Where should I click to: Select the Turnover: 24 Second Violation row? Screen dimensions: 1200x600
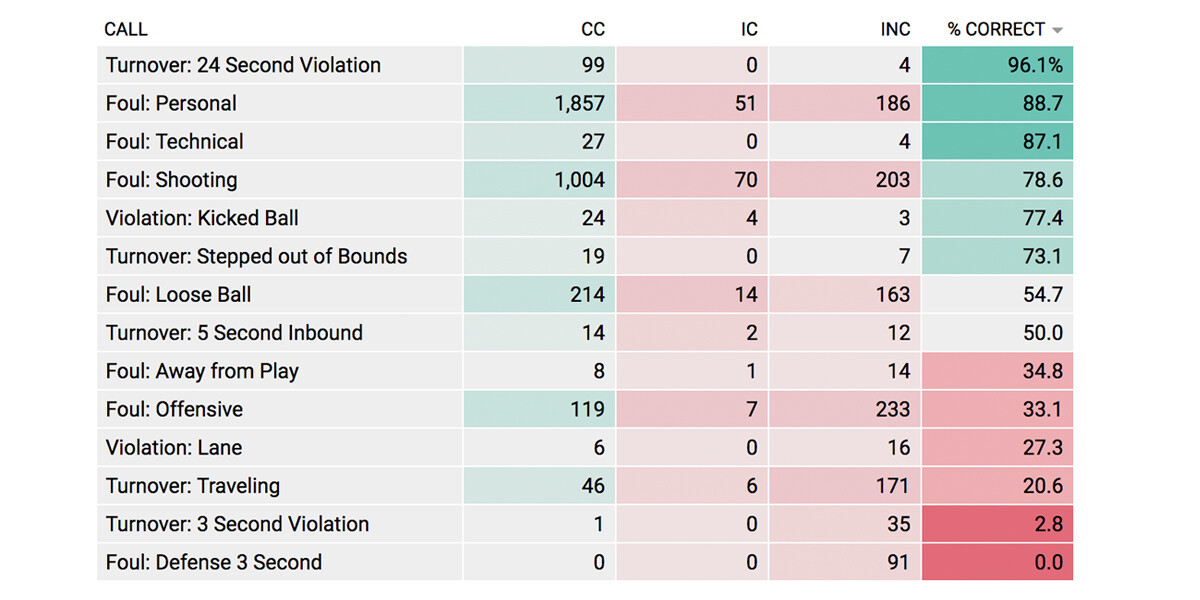243,66
